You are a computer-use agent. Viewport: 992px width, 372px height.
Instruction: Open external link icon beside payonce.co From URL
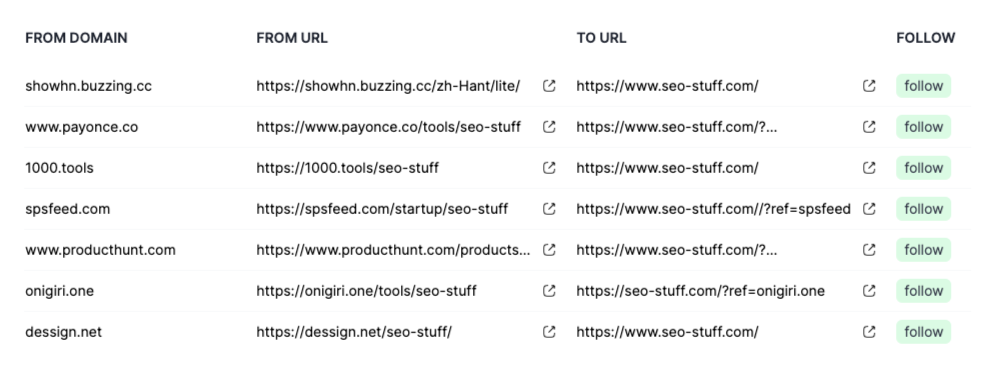coord(549,127)
